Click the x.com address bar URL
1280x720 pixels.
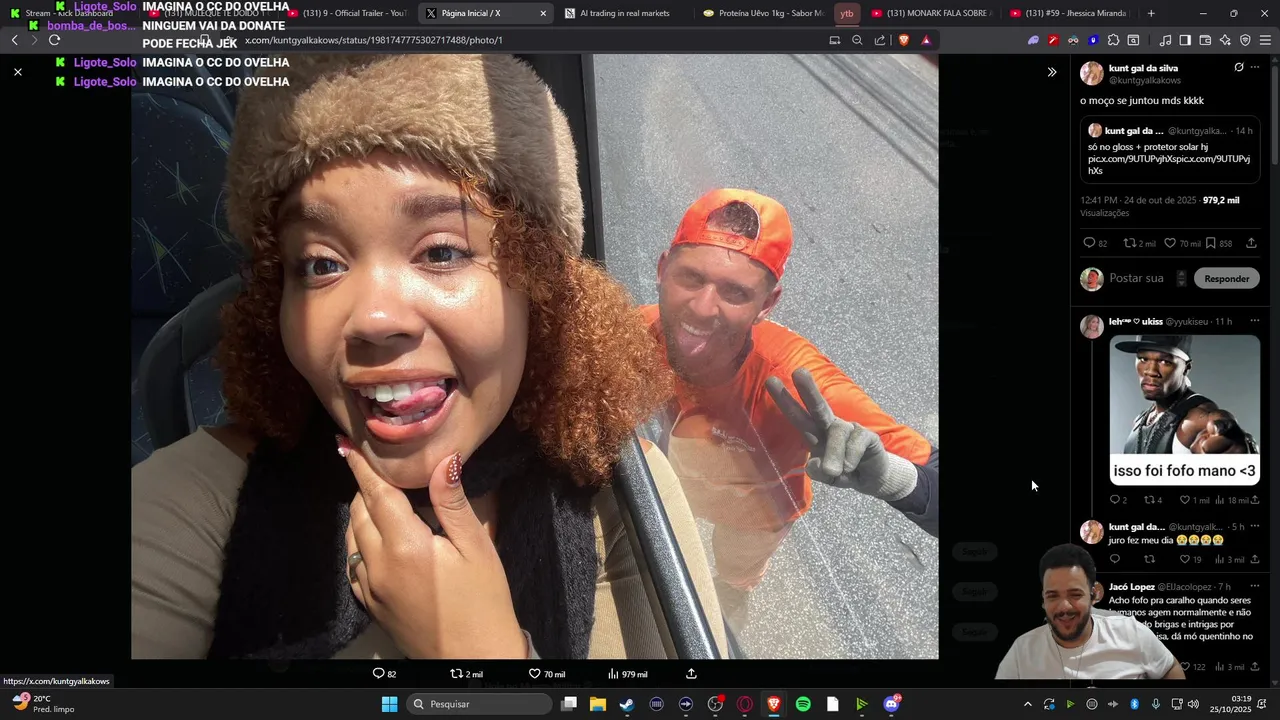coord(373,40)
